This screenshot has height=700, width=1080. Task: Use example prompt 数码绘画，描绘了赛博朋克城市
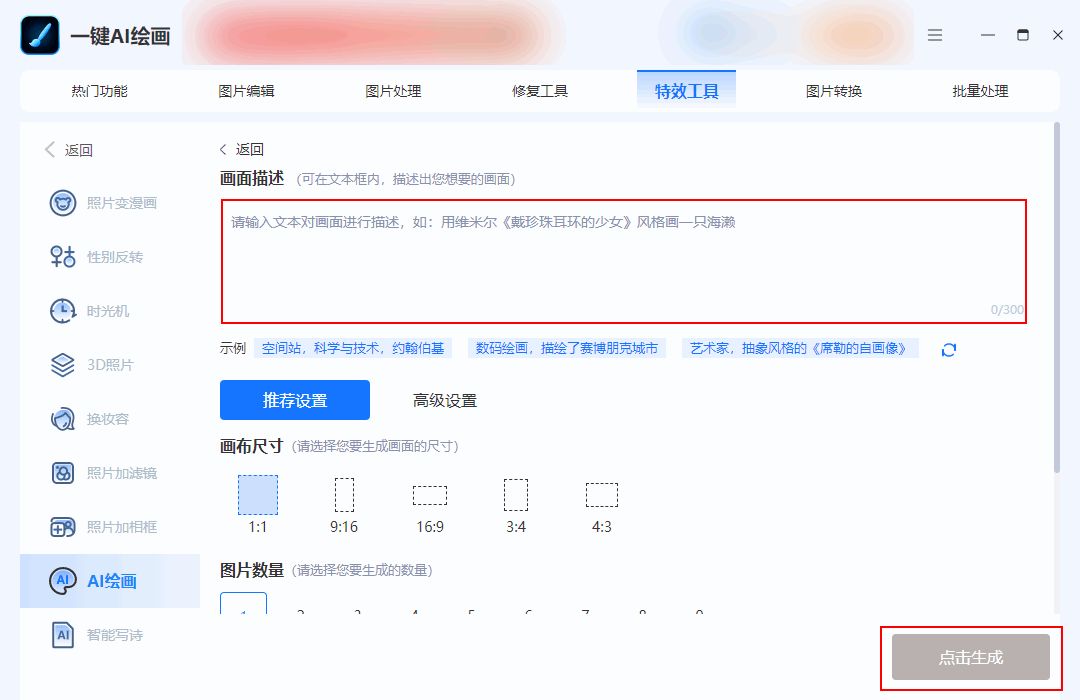tap(566, 349)
